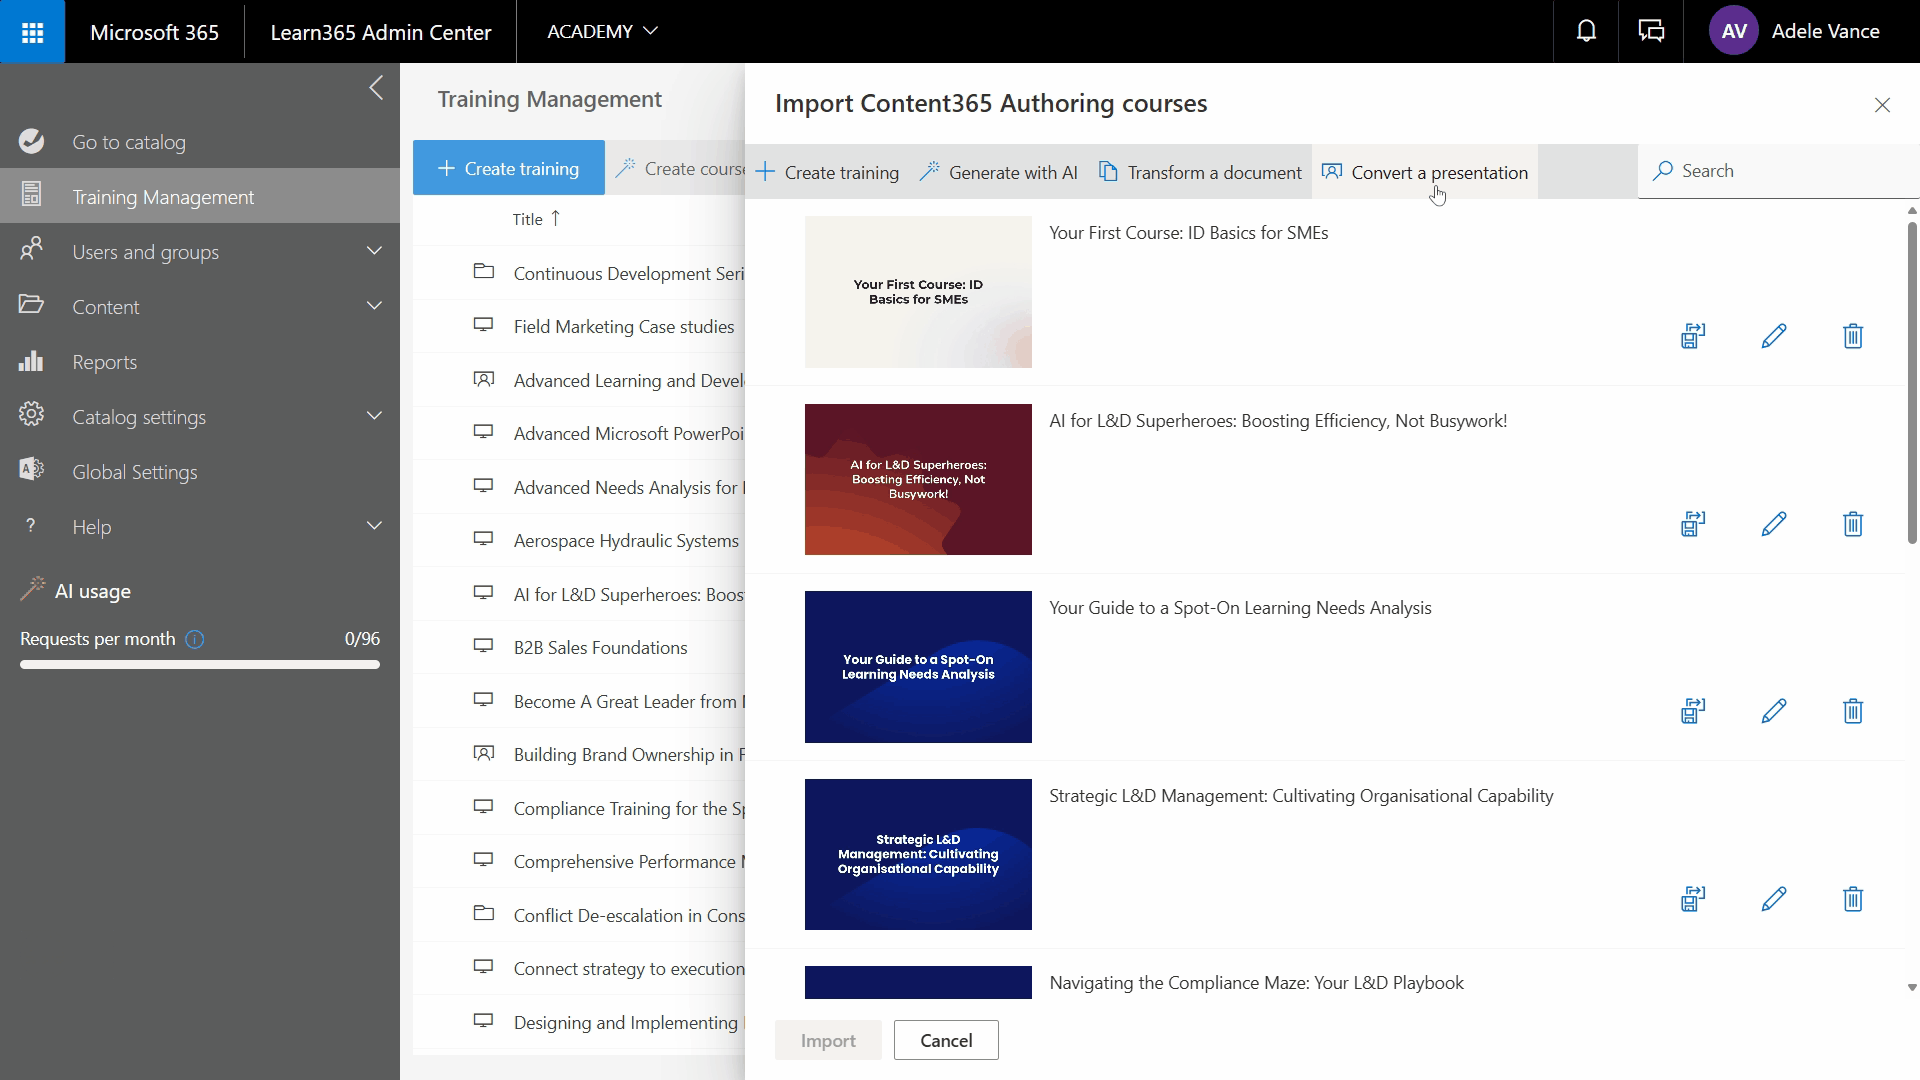Edit 'AI for L&D Superheroes' with pencil icon
1920x1080 pixels.
tap(1774, 523)
